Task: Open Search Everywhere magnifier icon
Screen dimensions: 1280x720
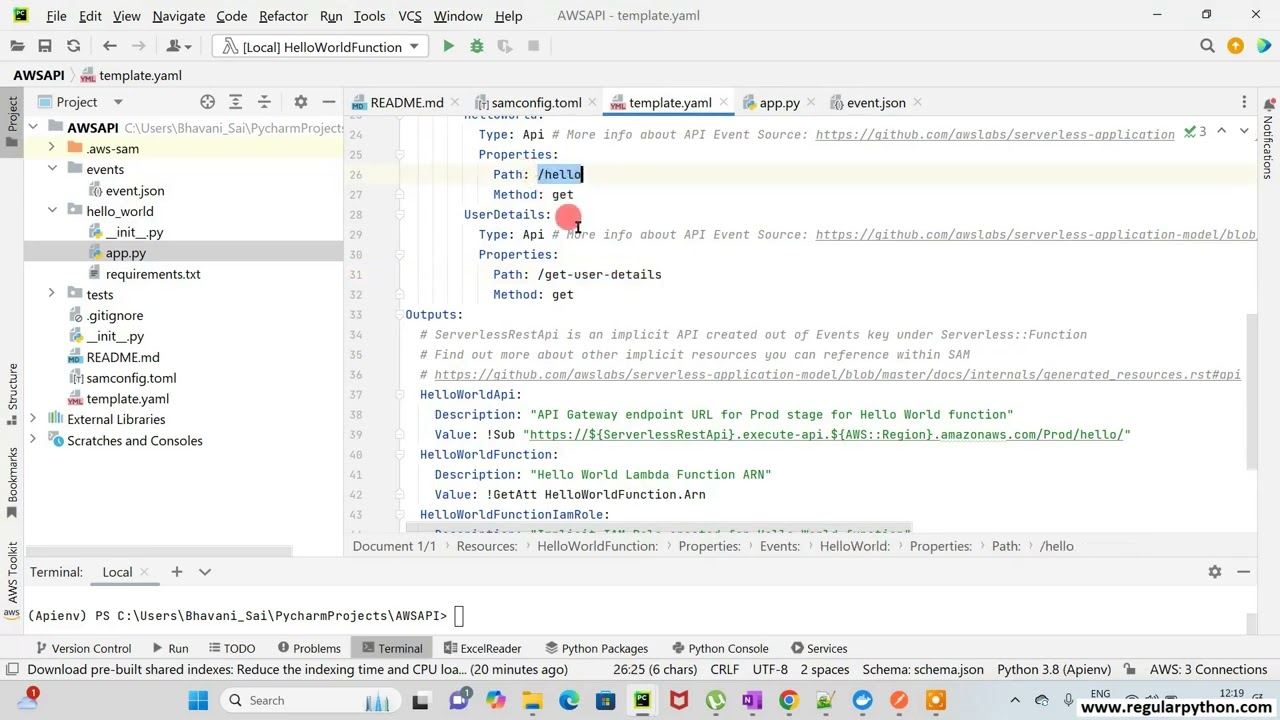Action: (1207, 46)
